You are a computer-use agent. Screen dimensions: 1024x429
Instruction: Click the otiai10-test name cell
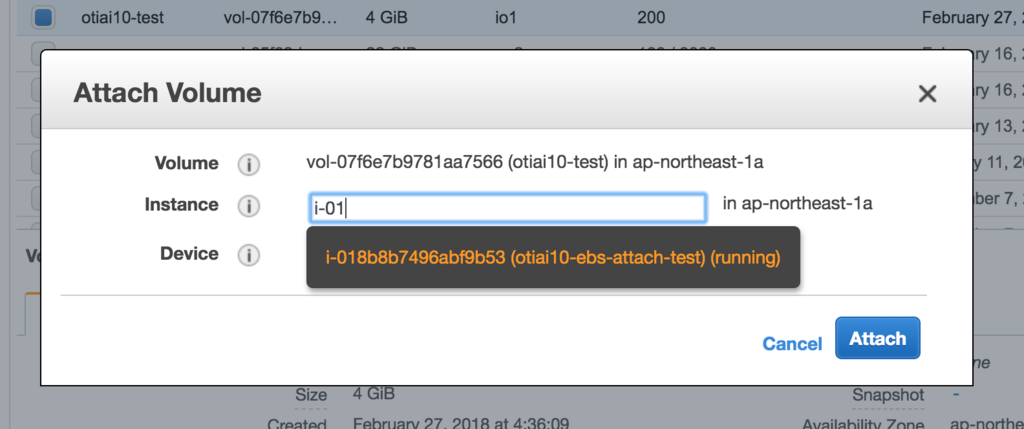(x=123, y=17)
